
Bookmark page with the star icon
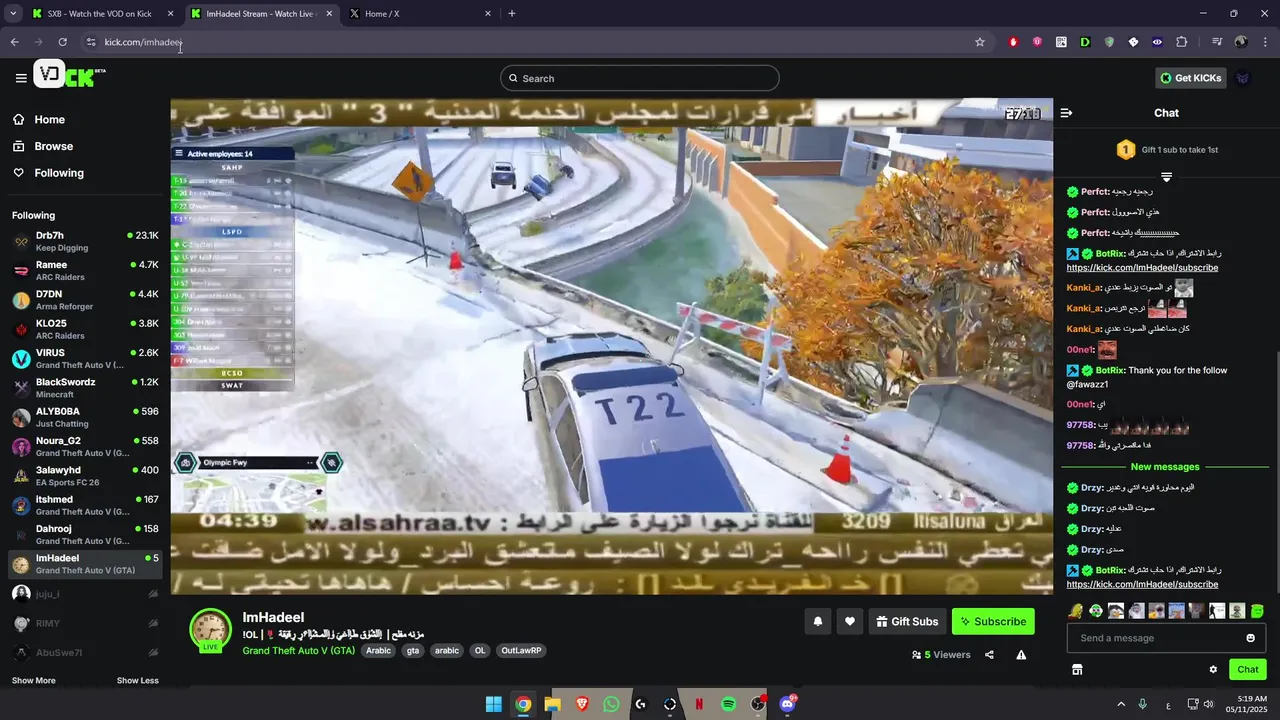point(980,42)
